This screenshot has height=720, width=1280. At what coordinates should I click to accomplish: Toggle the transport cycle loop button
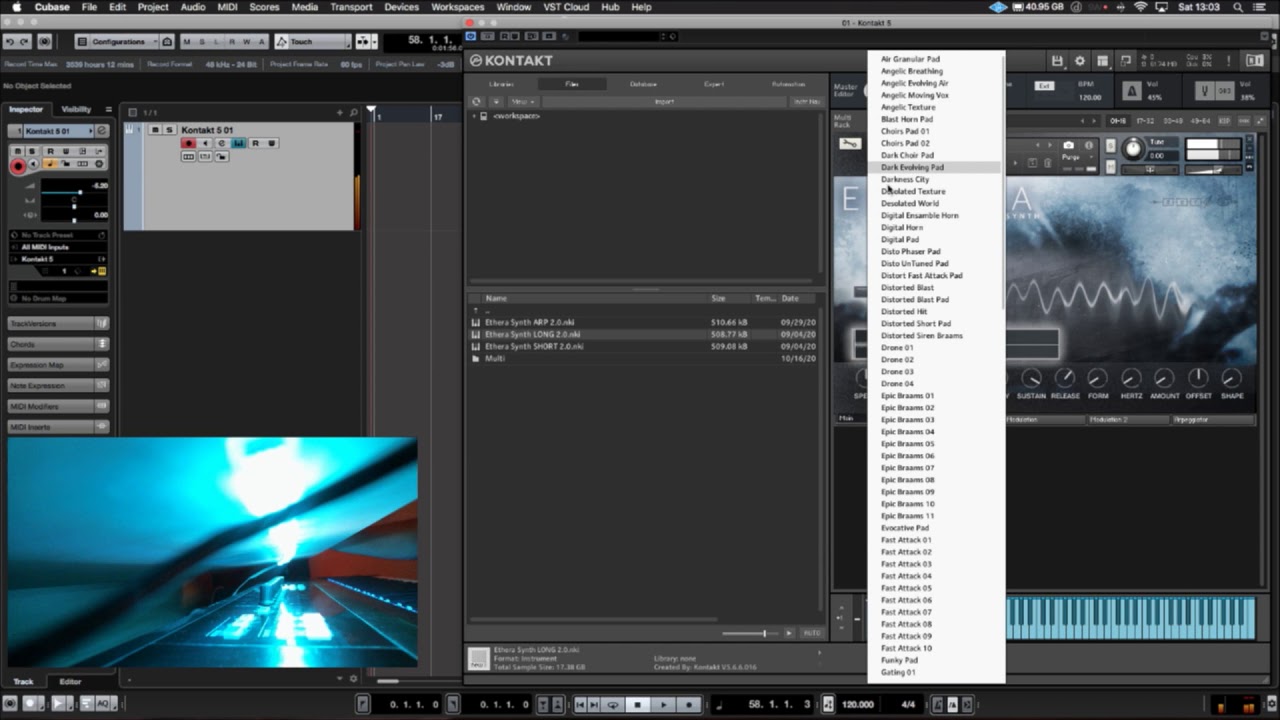pyautogui.click(x=613, y=705)
